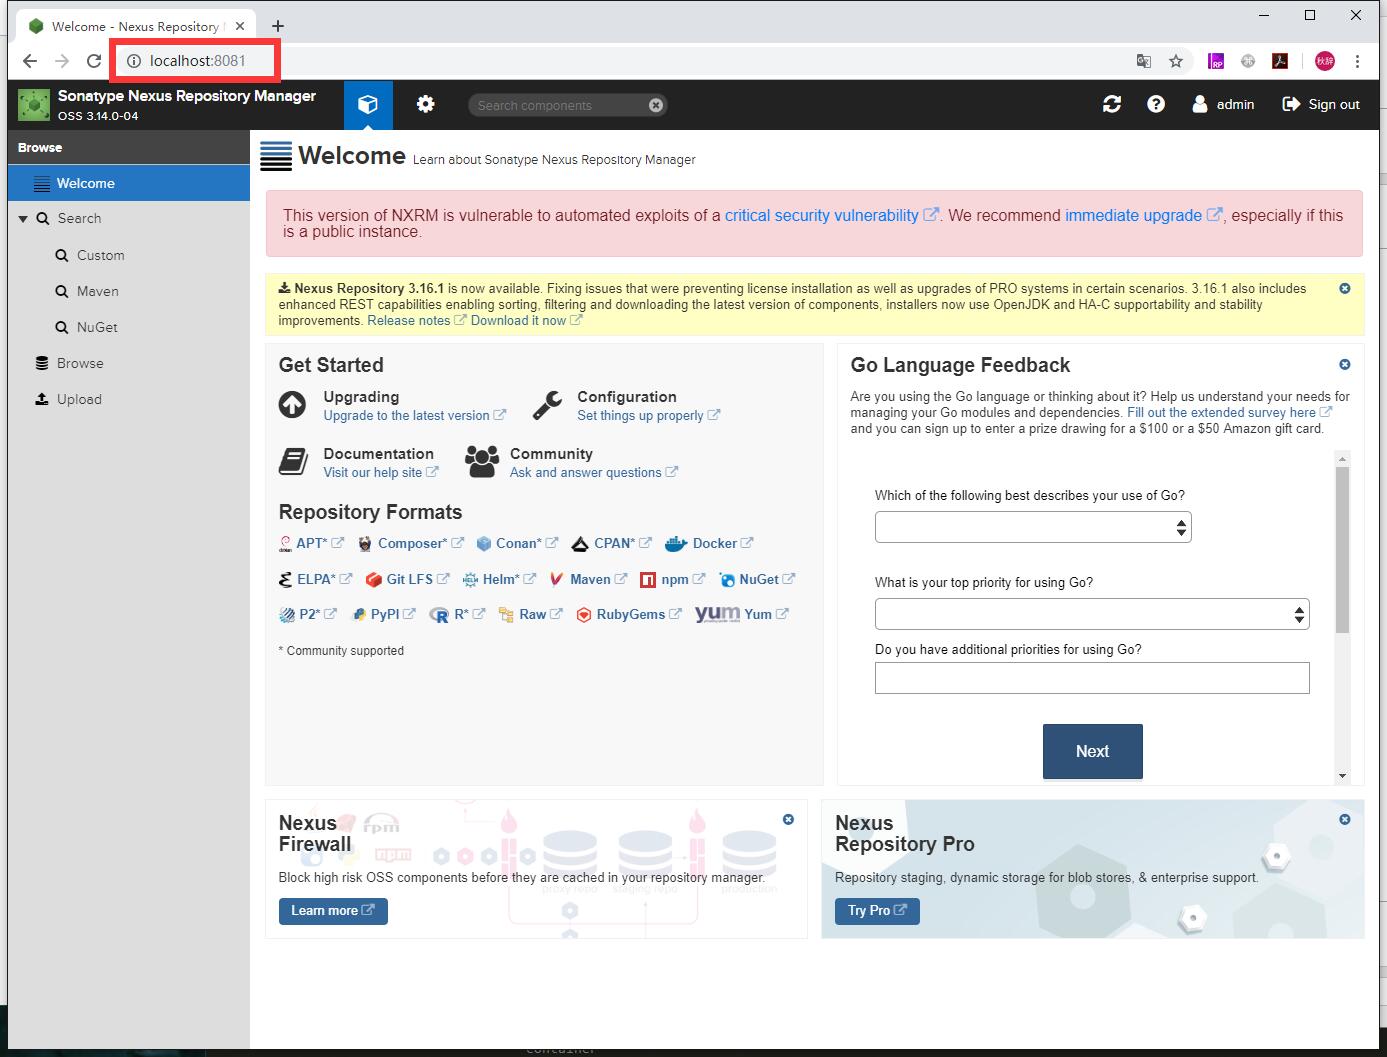Open Visit our help site link
Viewport: 1387px width, 1057px height.
coord(380,472)
